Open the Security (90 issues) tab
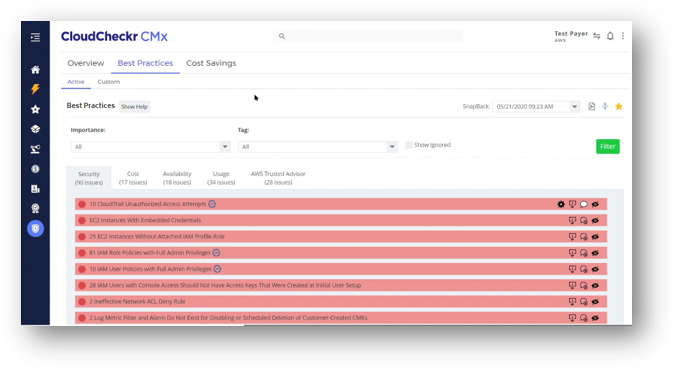The width and height of the screenshot is (674, 368). pyautogui.click(x=89, y=178)
